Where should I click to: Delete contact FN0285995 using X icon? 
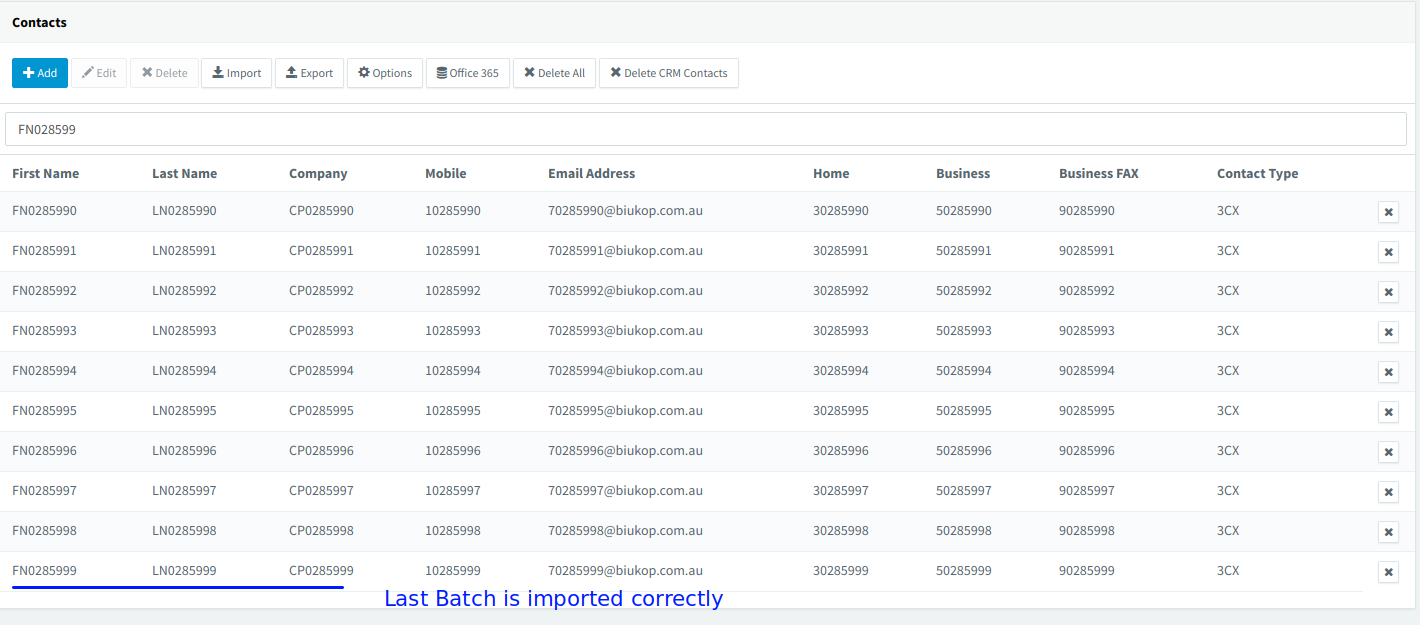(1388, 412)
